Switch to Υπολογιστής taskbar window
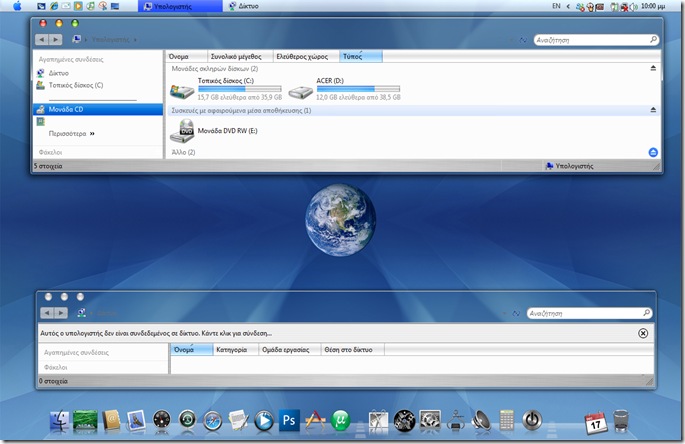 coord(180,6)
